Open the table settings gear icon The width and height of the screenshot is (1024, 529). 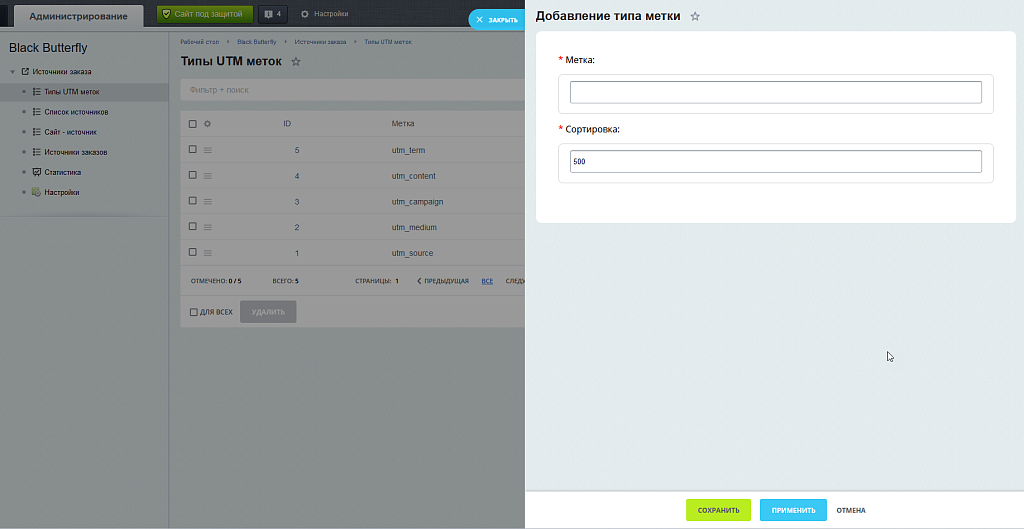tap(208, 124)
